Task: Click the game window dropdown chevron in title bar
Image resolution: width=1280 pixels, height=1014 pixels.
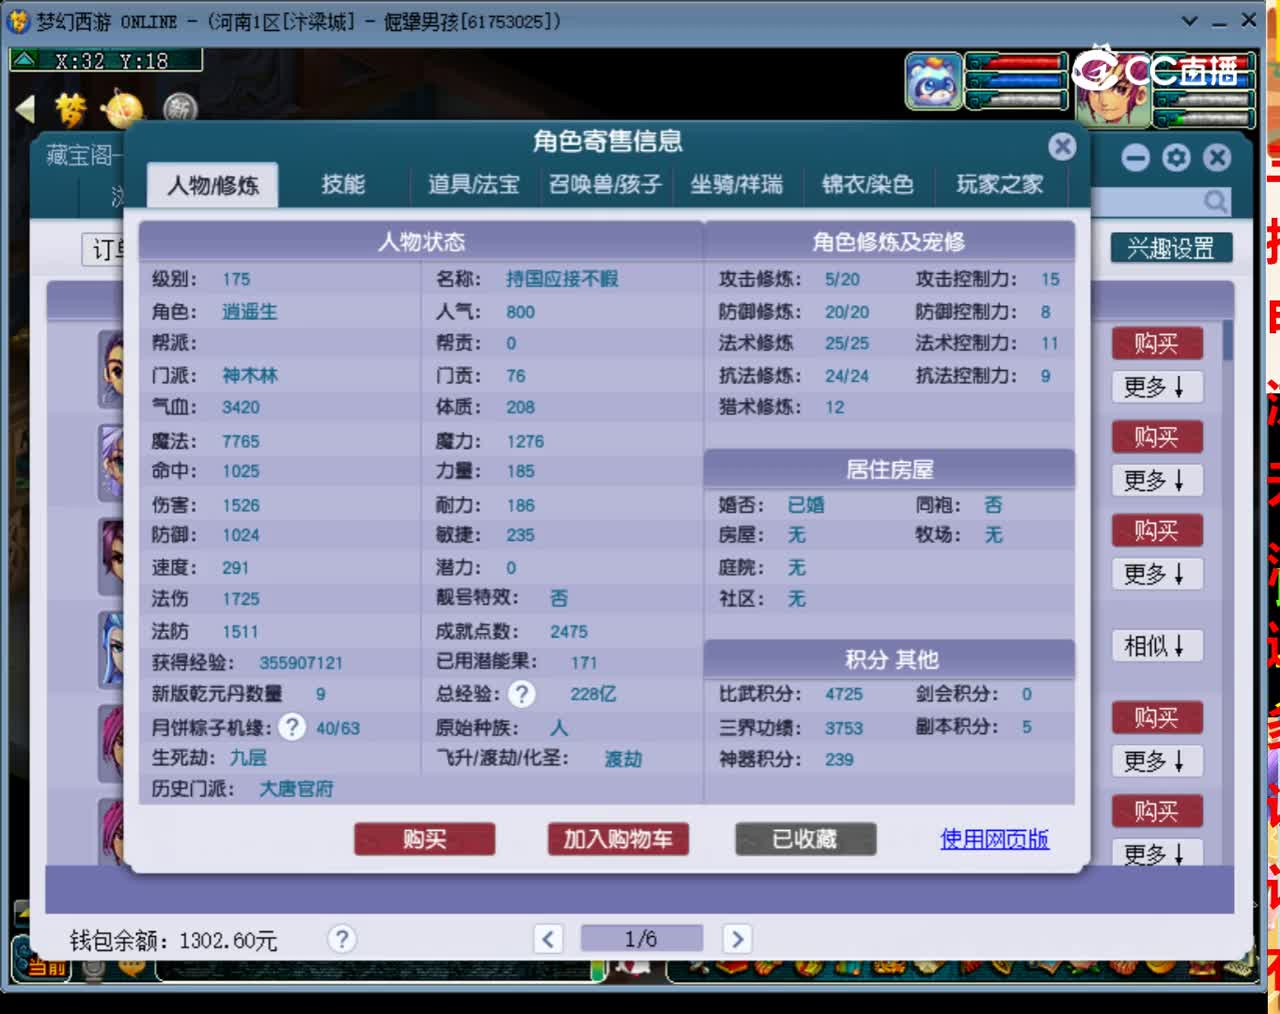Action: [x=1190, y=20]
